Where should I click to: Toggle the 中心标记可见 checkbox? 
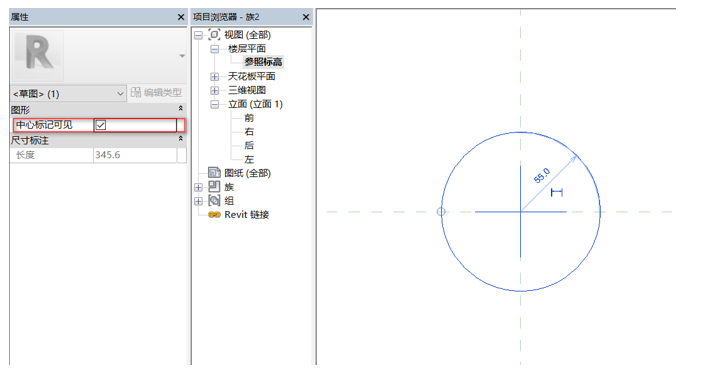click(x=101, y=125)
